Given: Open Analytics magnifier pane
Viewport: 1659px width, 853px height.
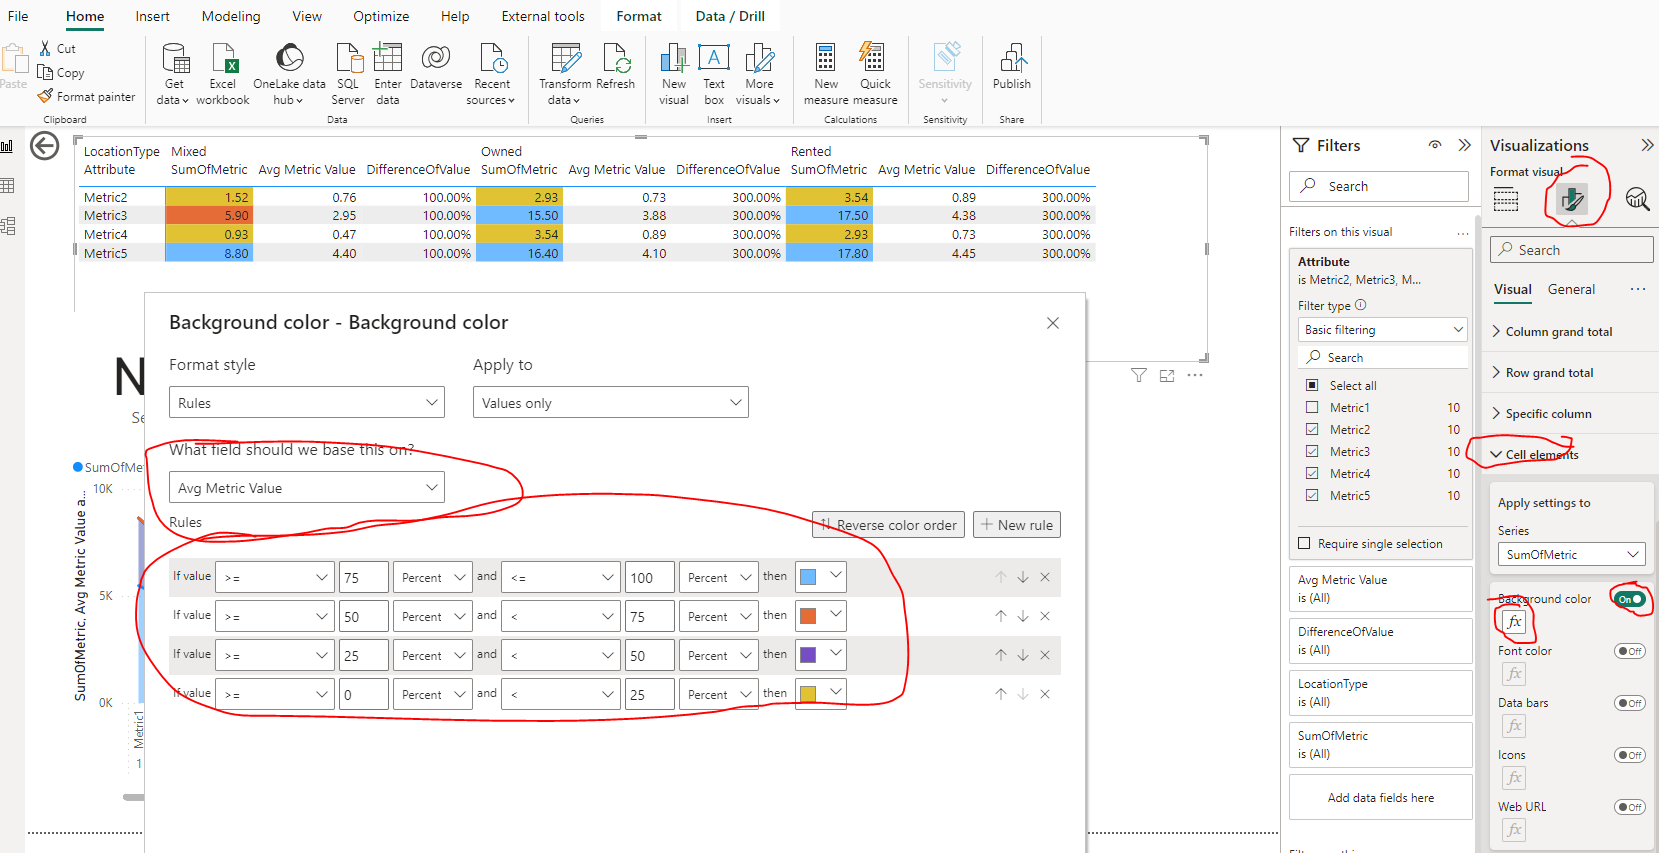Looking at the screenshot, I should (1637, 198).
